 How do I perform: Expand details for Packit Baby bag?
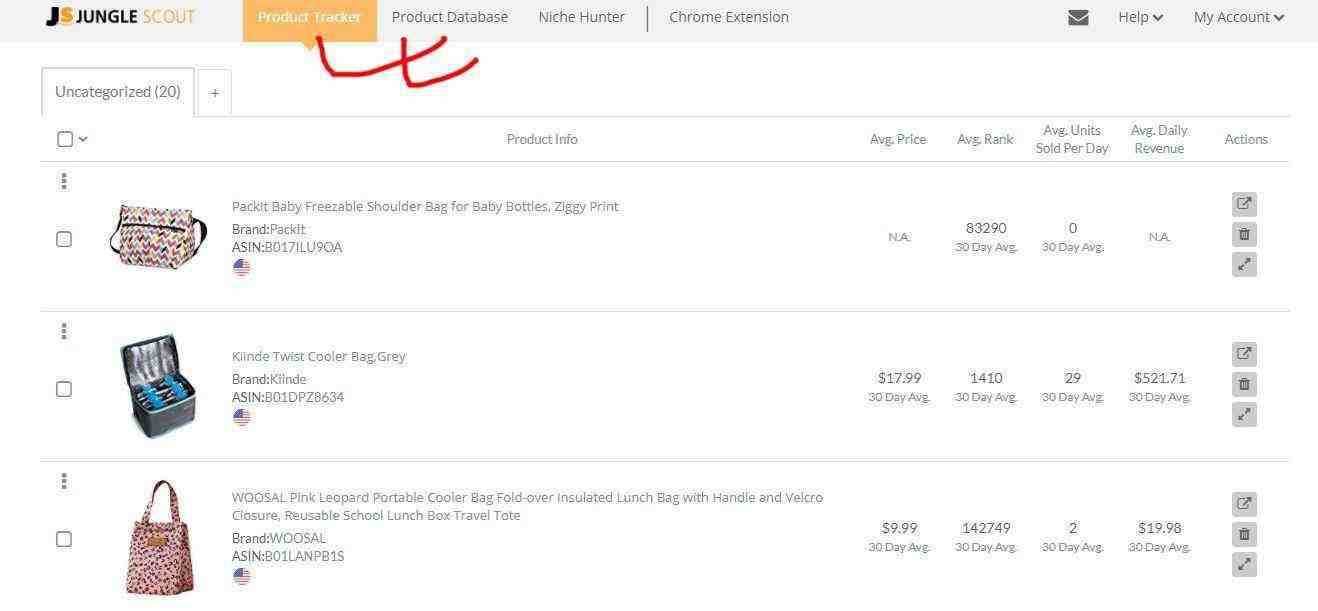pyautogui.click(x=1244, y=264)
